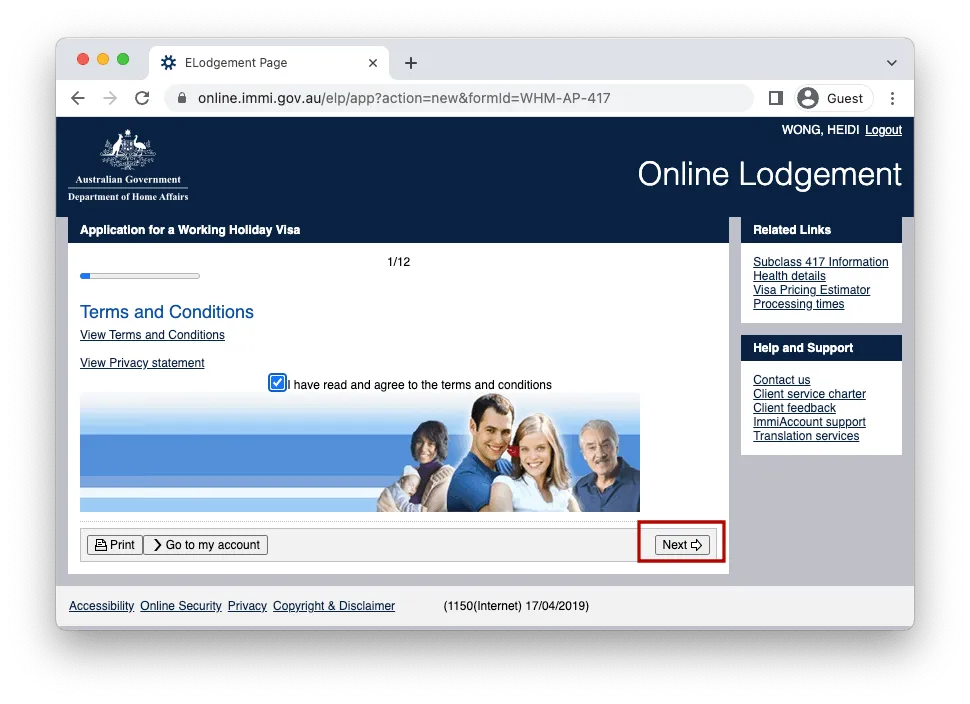
Task: Open View Terms and Conditions link
Action: tap(152, 335)
